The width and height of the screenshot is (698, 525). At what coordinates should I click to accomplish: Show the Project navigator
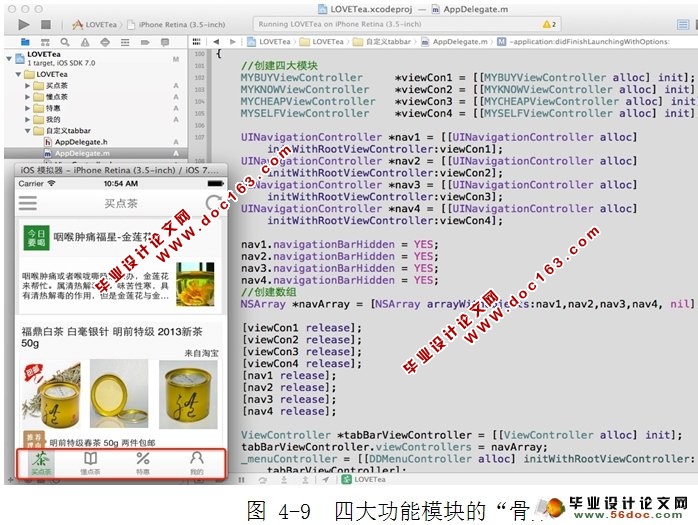pos(25,42)
